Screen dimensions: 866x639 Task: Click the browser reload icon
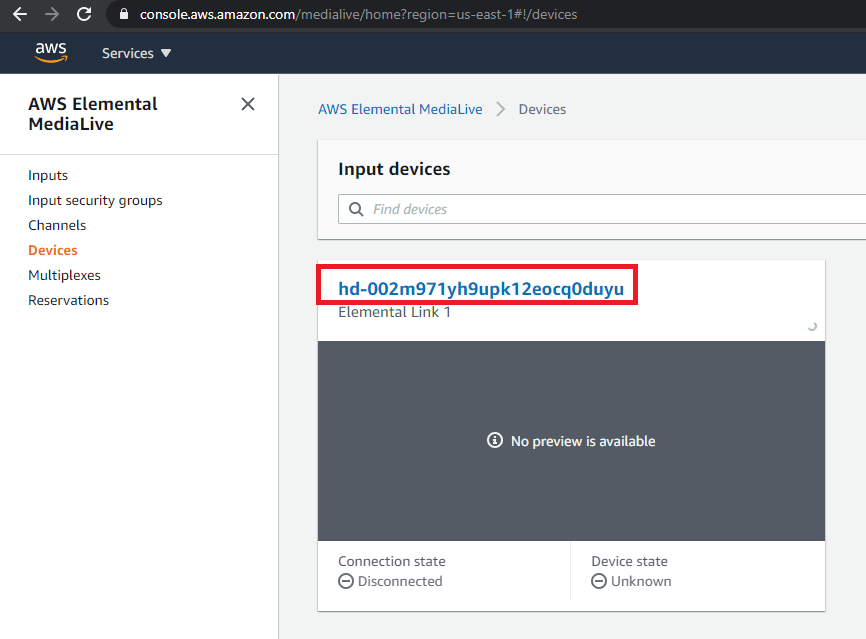pyautogui.click(x=84, y=14)
